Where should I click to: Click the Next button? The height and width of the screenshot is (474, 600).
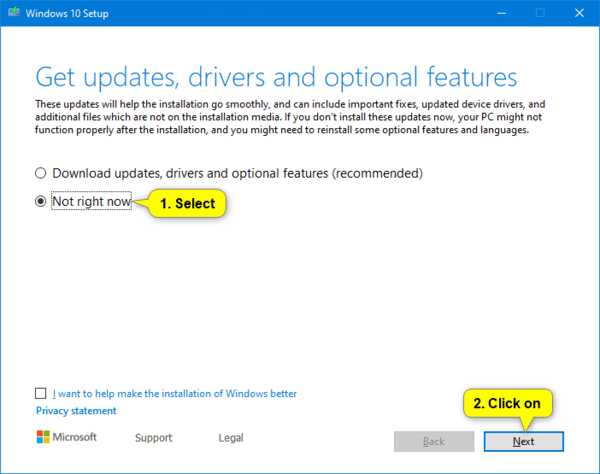coord(523,441)
